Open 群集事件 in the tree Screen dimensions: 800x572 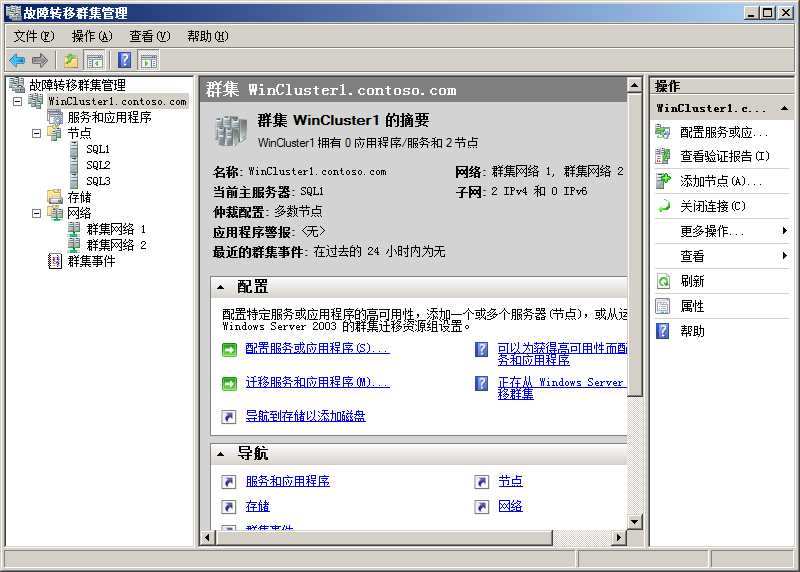pyautogui.click(x=90, y=261)
